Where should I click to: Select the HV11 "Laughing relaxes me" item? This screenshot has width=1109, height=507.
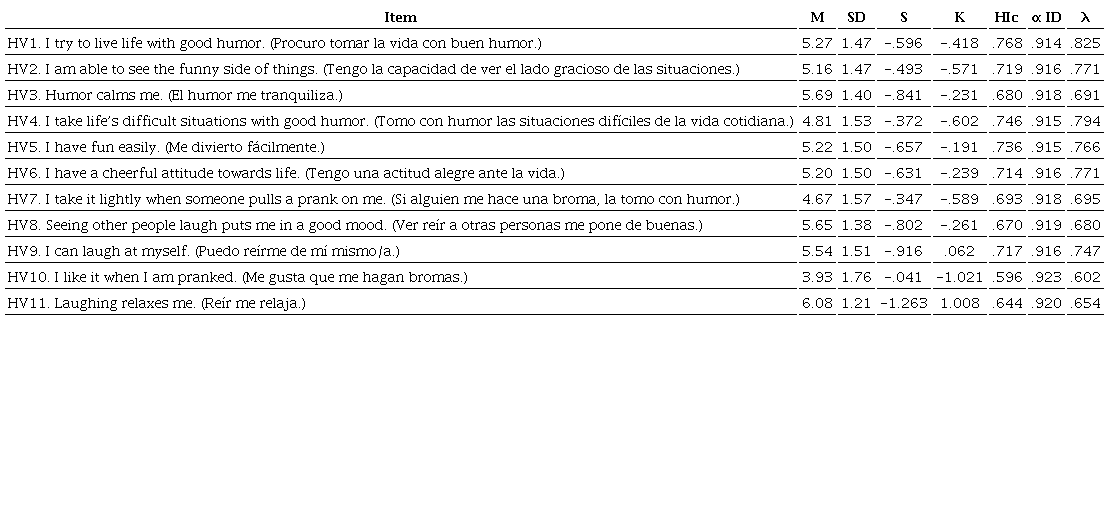pos(156,303)
